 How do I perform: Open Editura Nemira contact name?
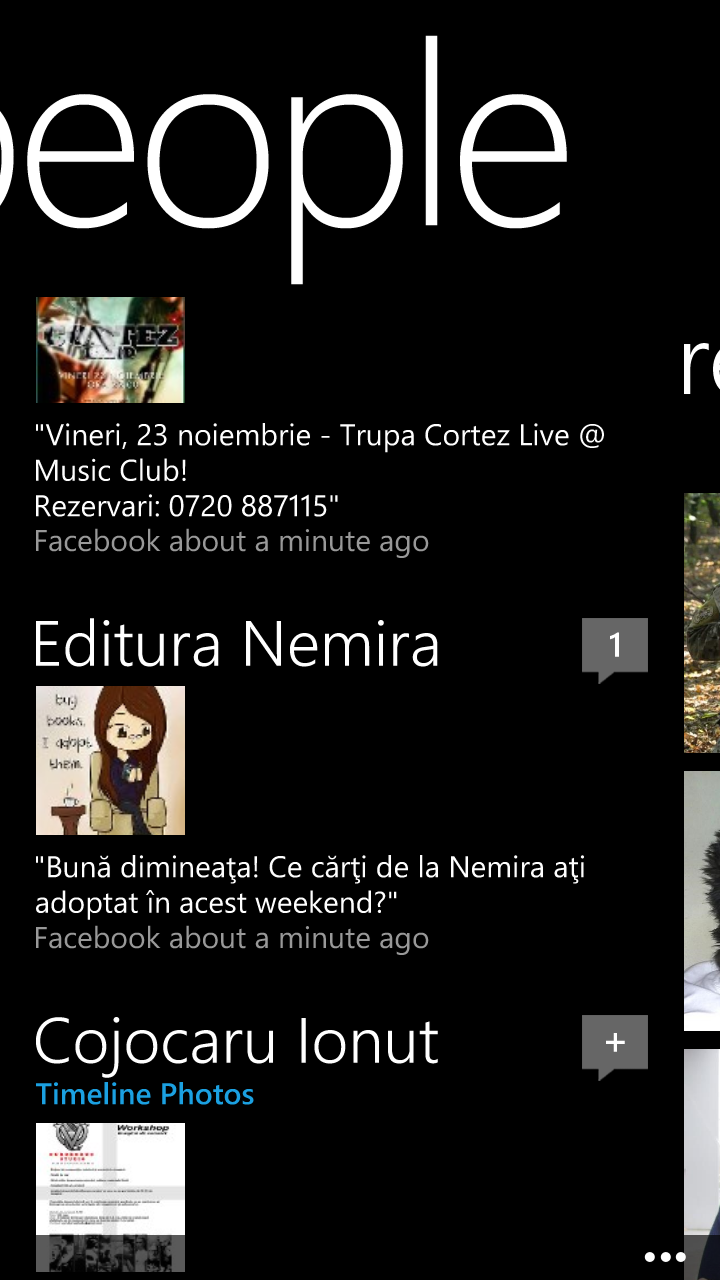(236, 644)
